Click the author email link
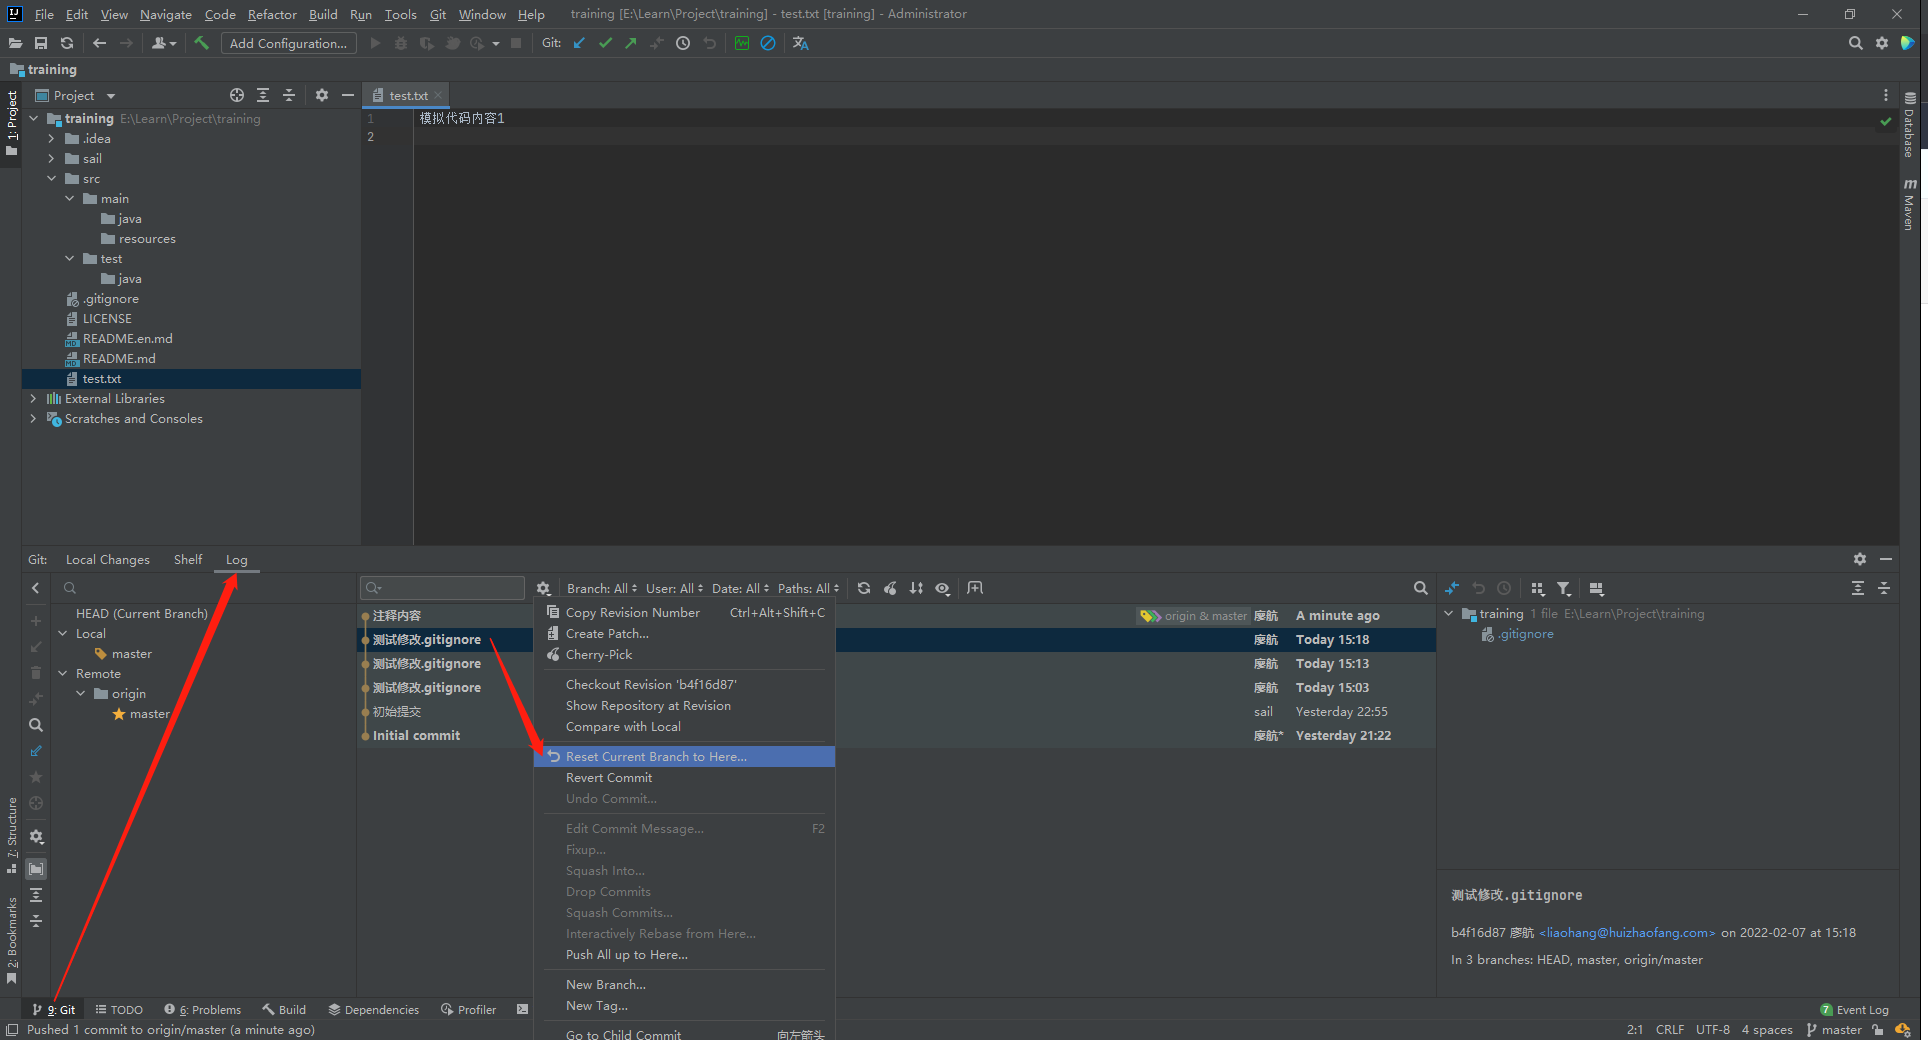 coord(1627,932)
